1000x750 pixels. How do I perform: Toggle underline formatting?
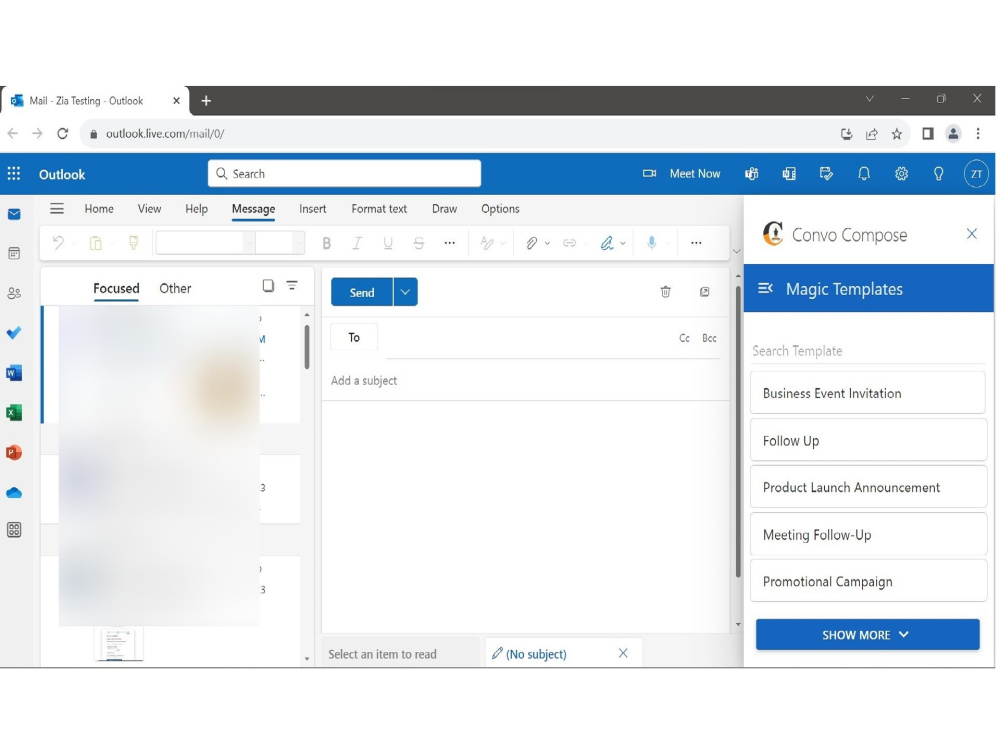pos(388,243)
